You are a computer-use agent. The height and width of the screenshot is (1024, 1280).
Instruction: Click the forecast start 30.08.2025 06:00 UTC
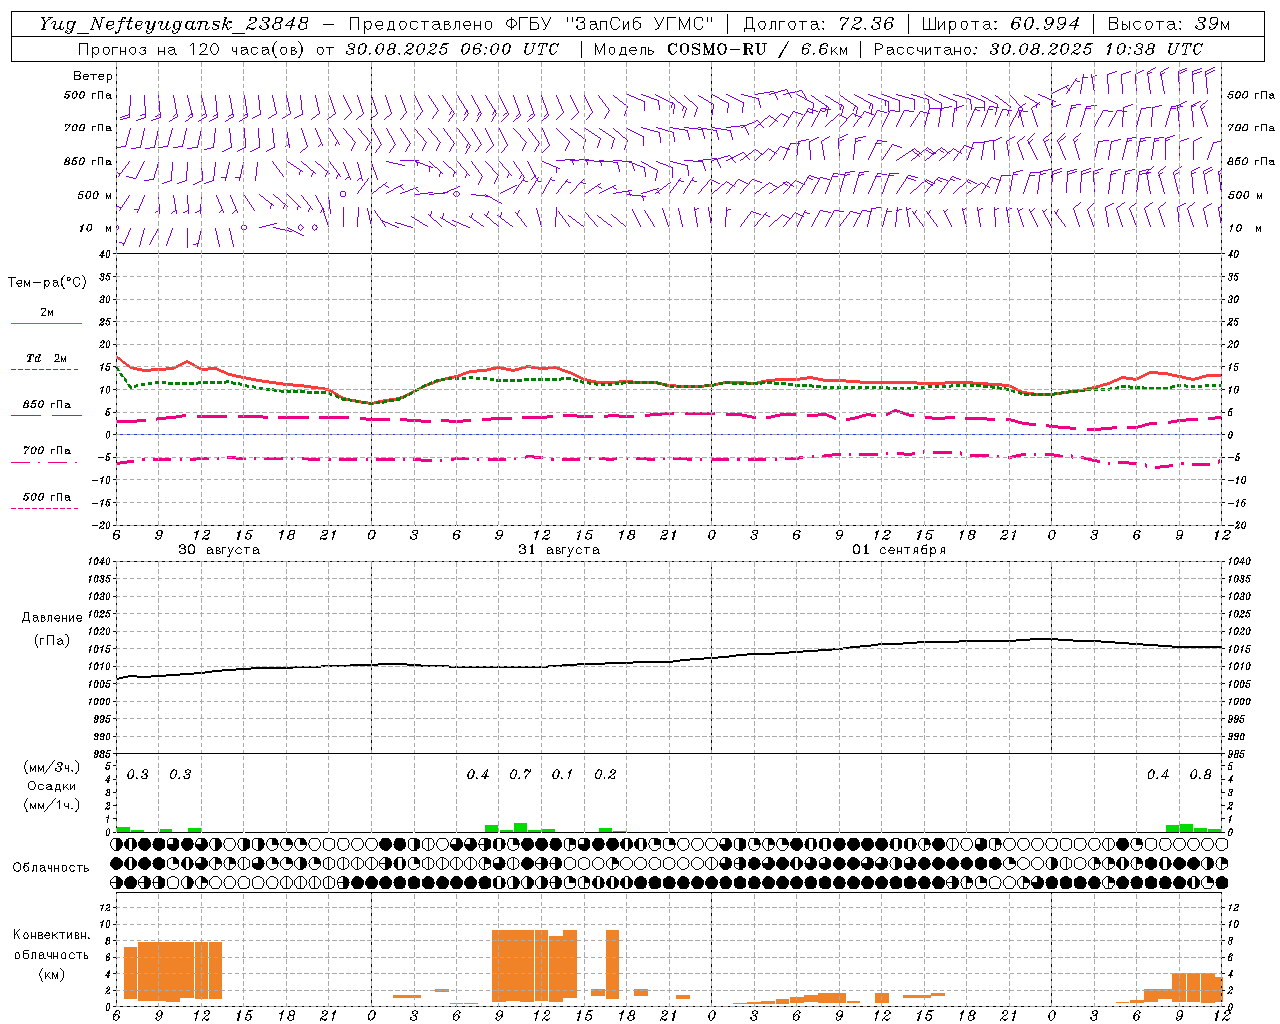452,49
